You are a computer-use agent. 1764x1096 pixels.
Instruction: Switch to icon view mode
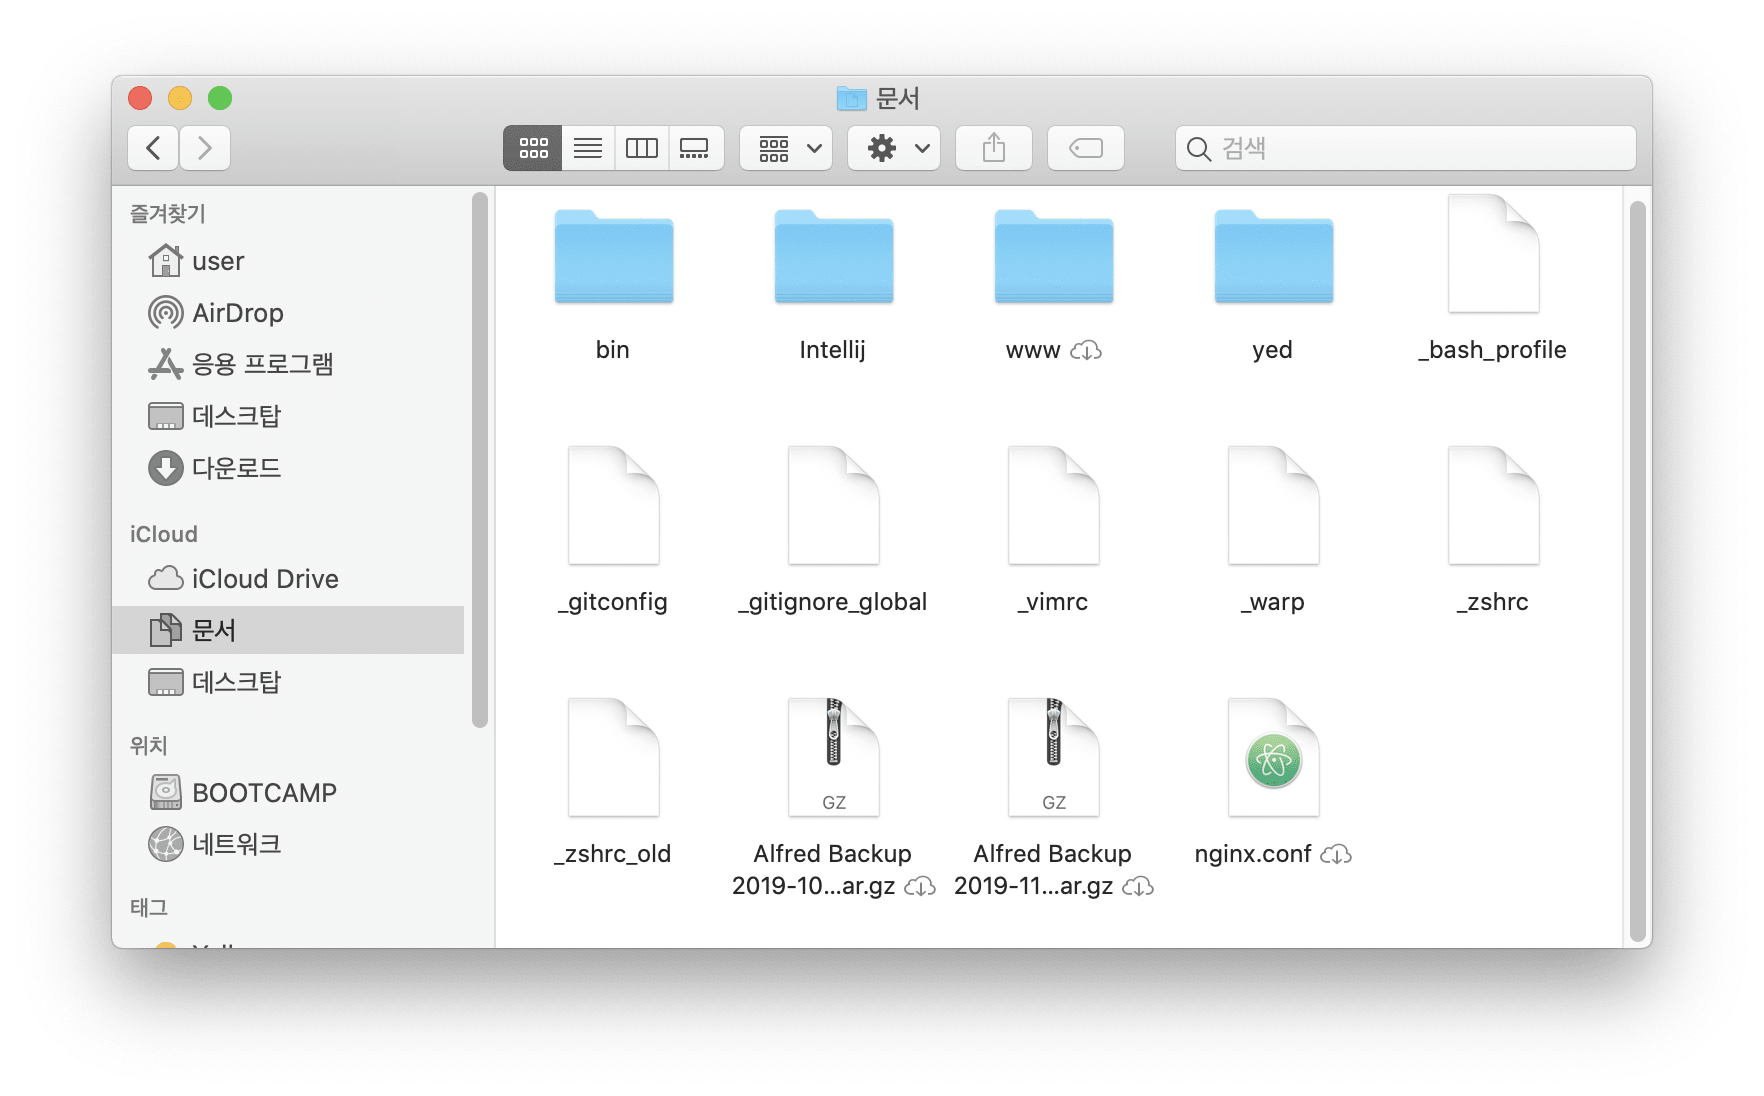[x=533, y=148]
